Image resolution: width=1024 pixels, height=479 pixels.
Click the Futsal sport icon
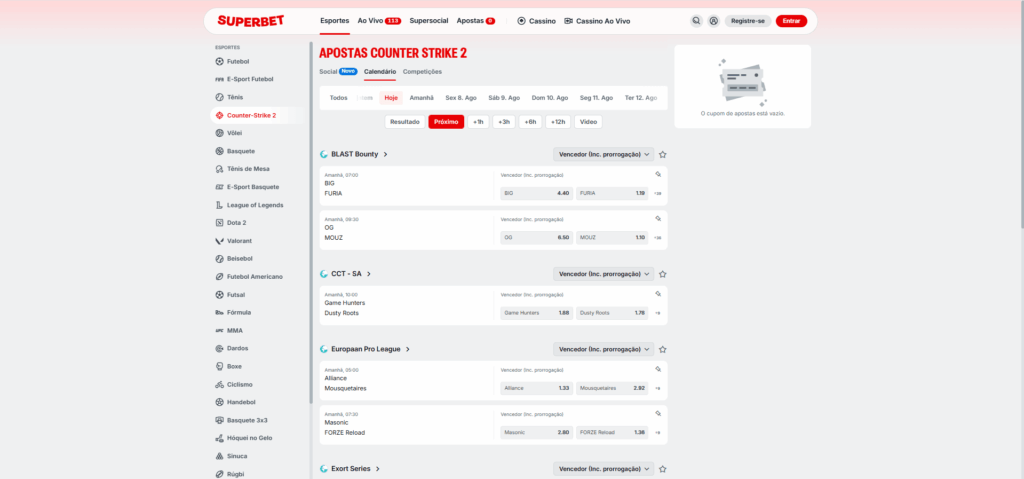click(219, 295)
